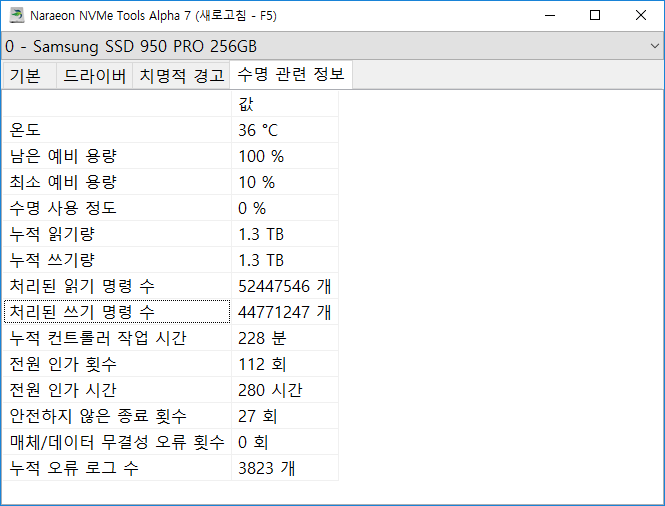Open the 드라이버 tab
The image size is (665, 506).
(94, 75)
